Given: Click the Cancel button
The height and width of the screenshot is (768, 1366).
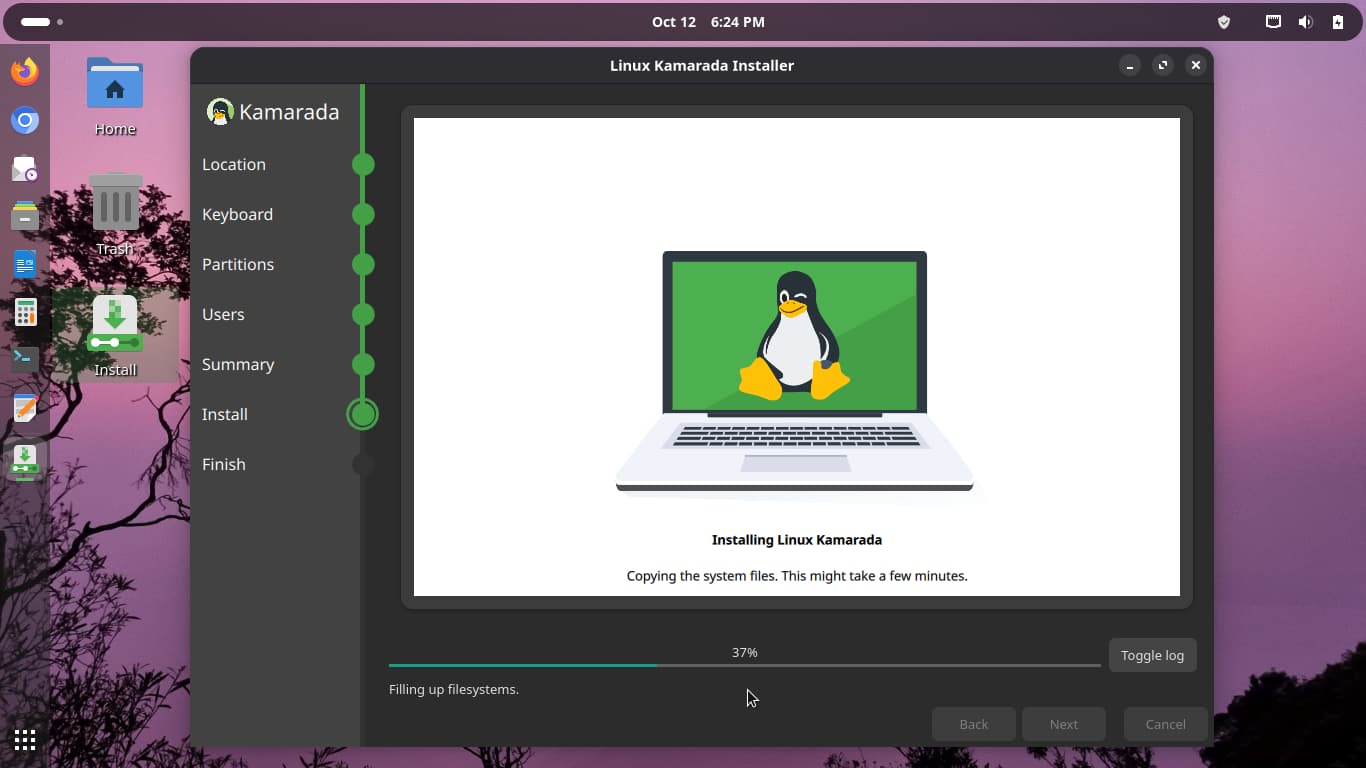Looking at the screenshot, I should [x=1165, y=724].
